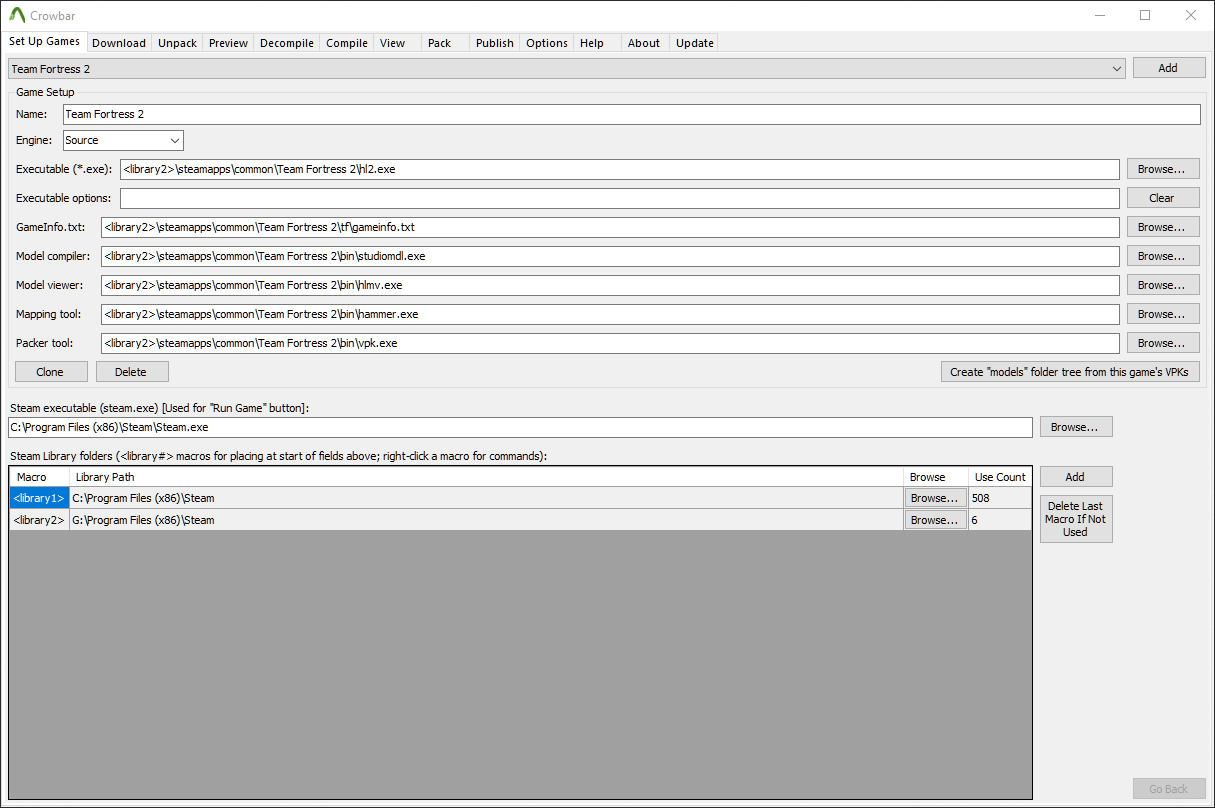Click the Use Count column header
Image resolution: width=1215 pixels, height=808 pixels.
click(999, 477)
